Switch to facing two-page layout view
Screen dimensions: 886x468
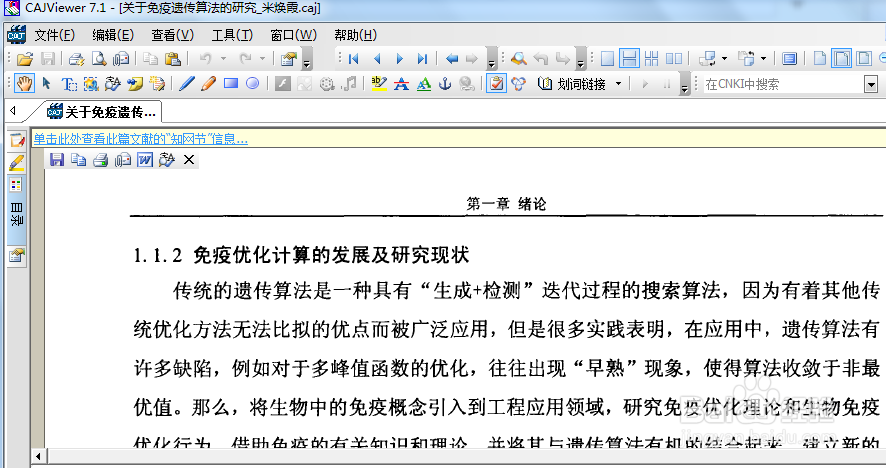pyautogui.click(x=674, y=59)
